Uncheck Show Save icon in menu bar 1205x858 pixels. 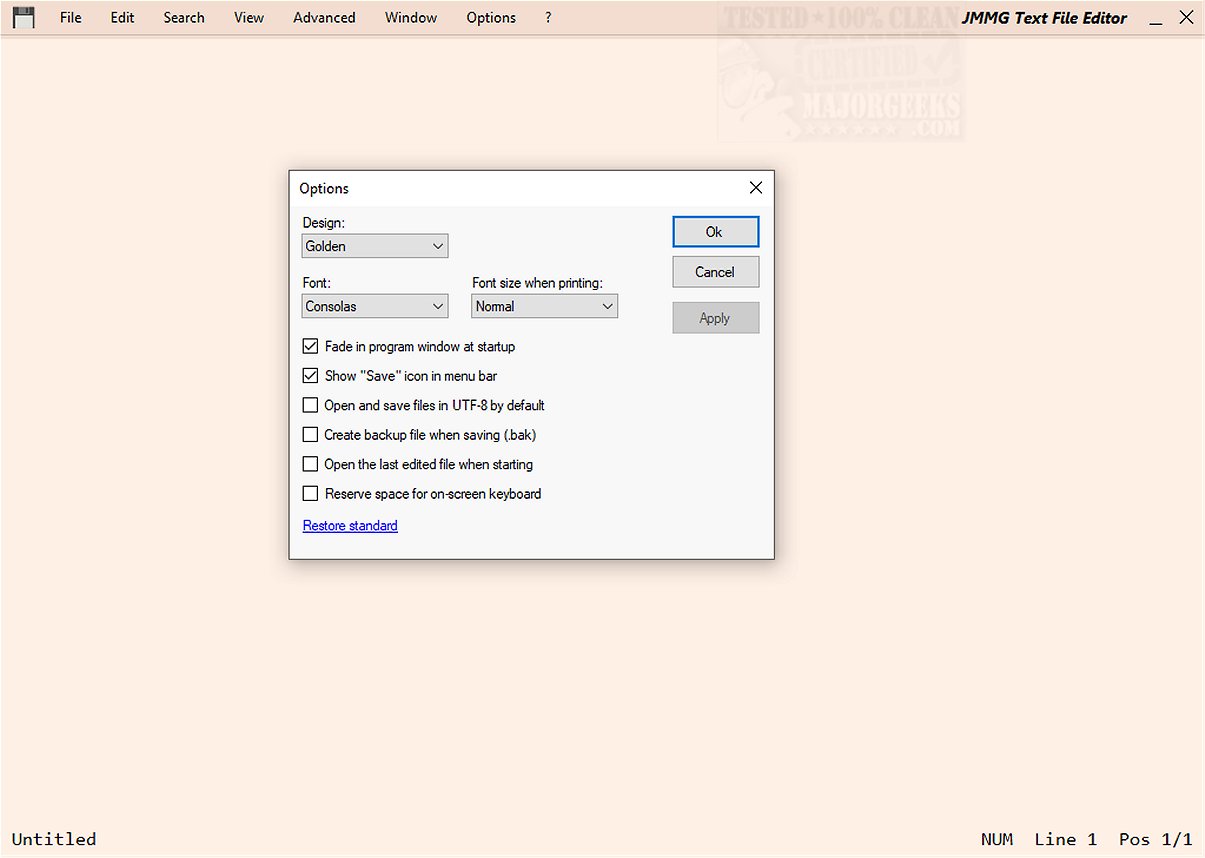[x=310, y=375]
